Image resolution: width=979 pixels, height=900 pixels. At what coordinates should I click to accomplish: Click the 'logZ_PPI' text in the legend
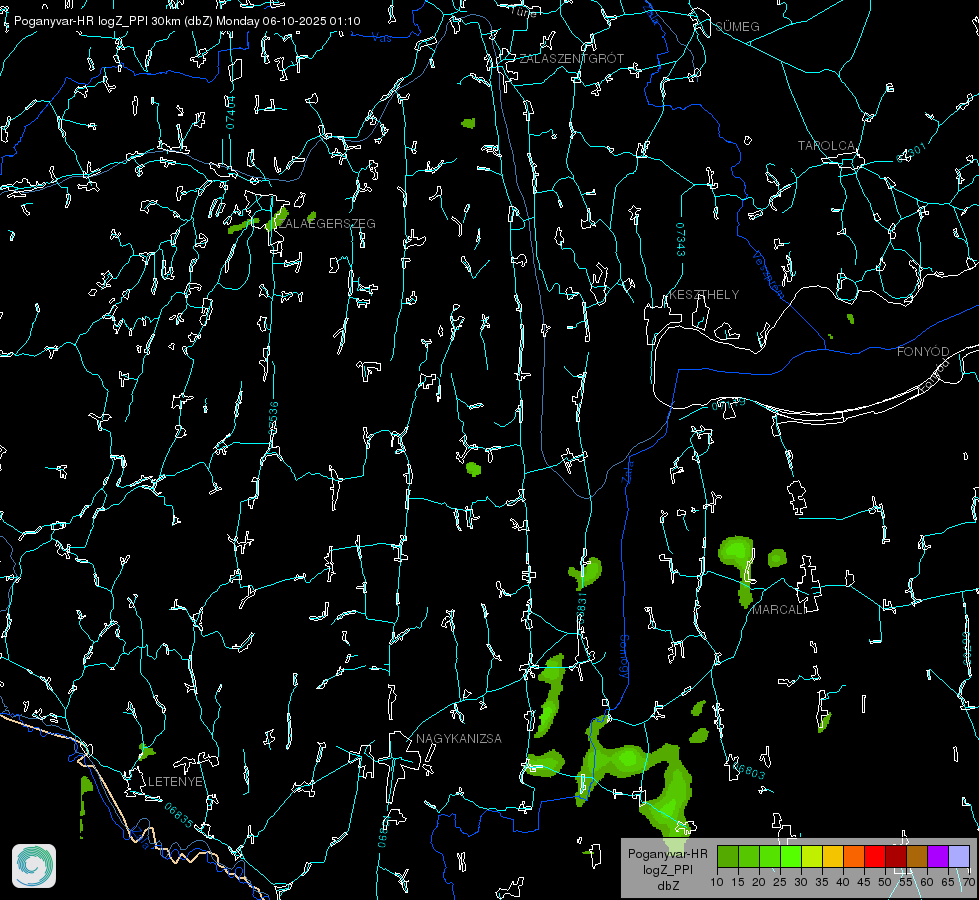click(667, 870)
